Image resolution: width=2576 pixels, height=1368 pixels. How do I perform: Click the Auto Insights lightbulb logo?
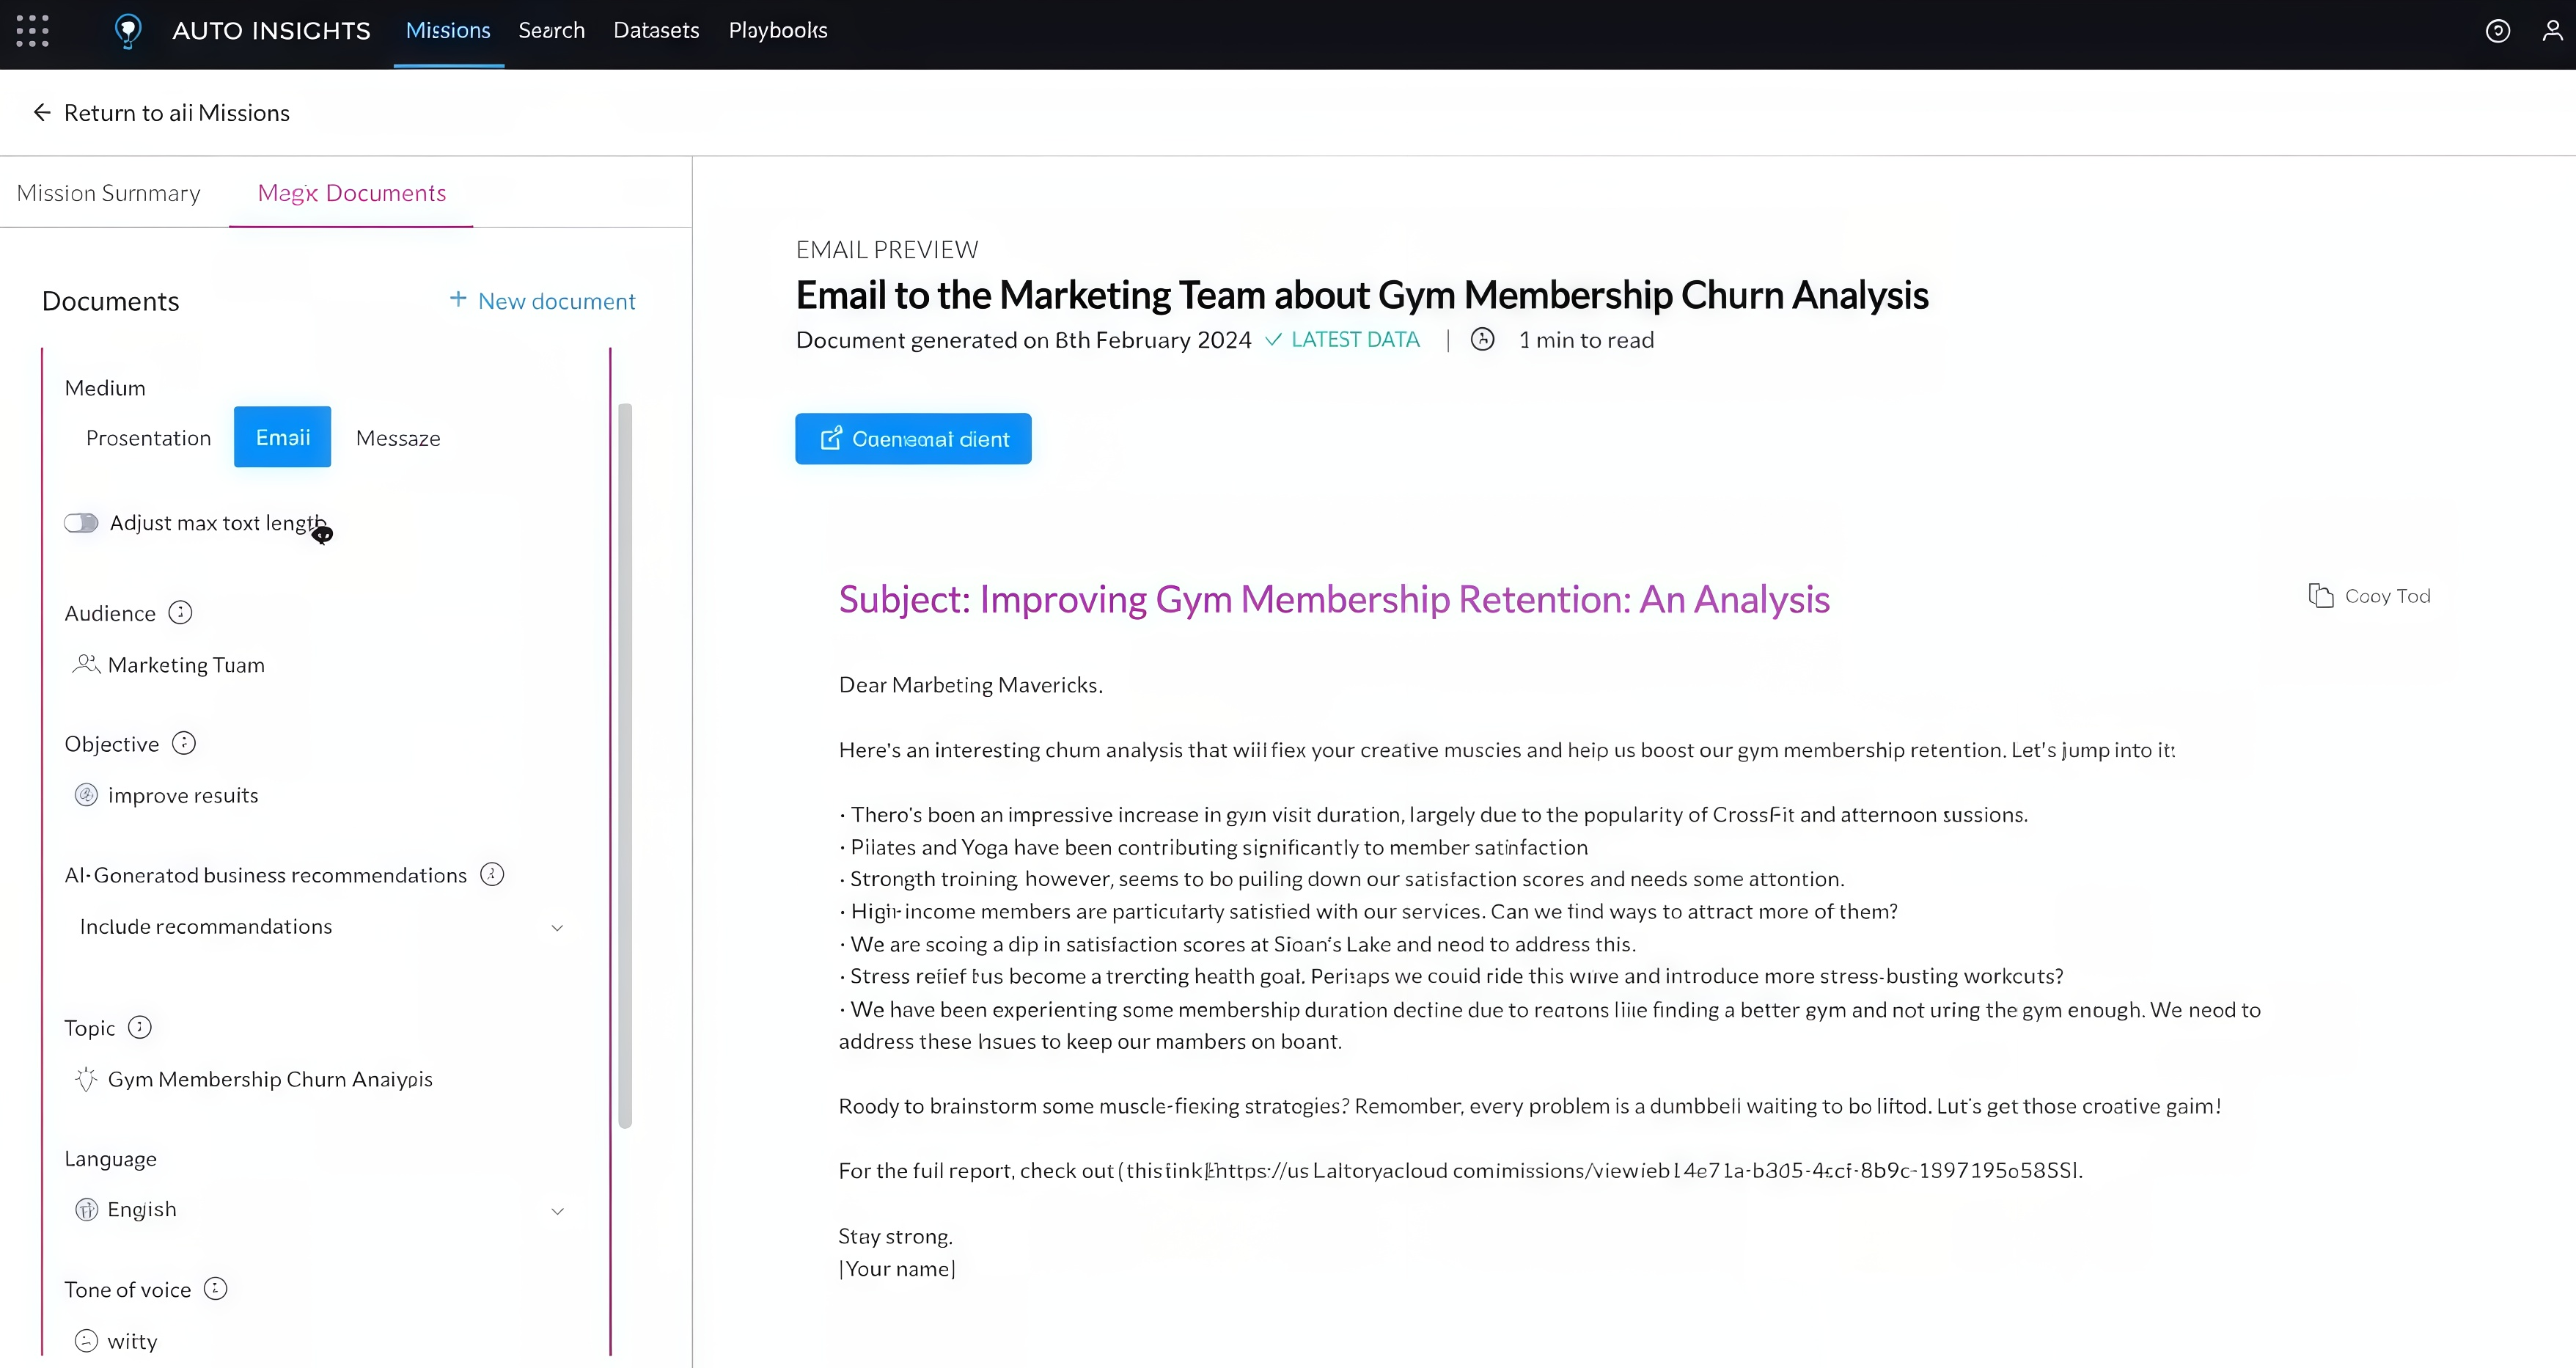pos(128,31)
